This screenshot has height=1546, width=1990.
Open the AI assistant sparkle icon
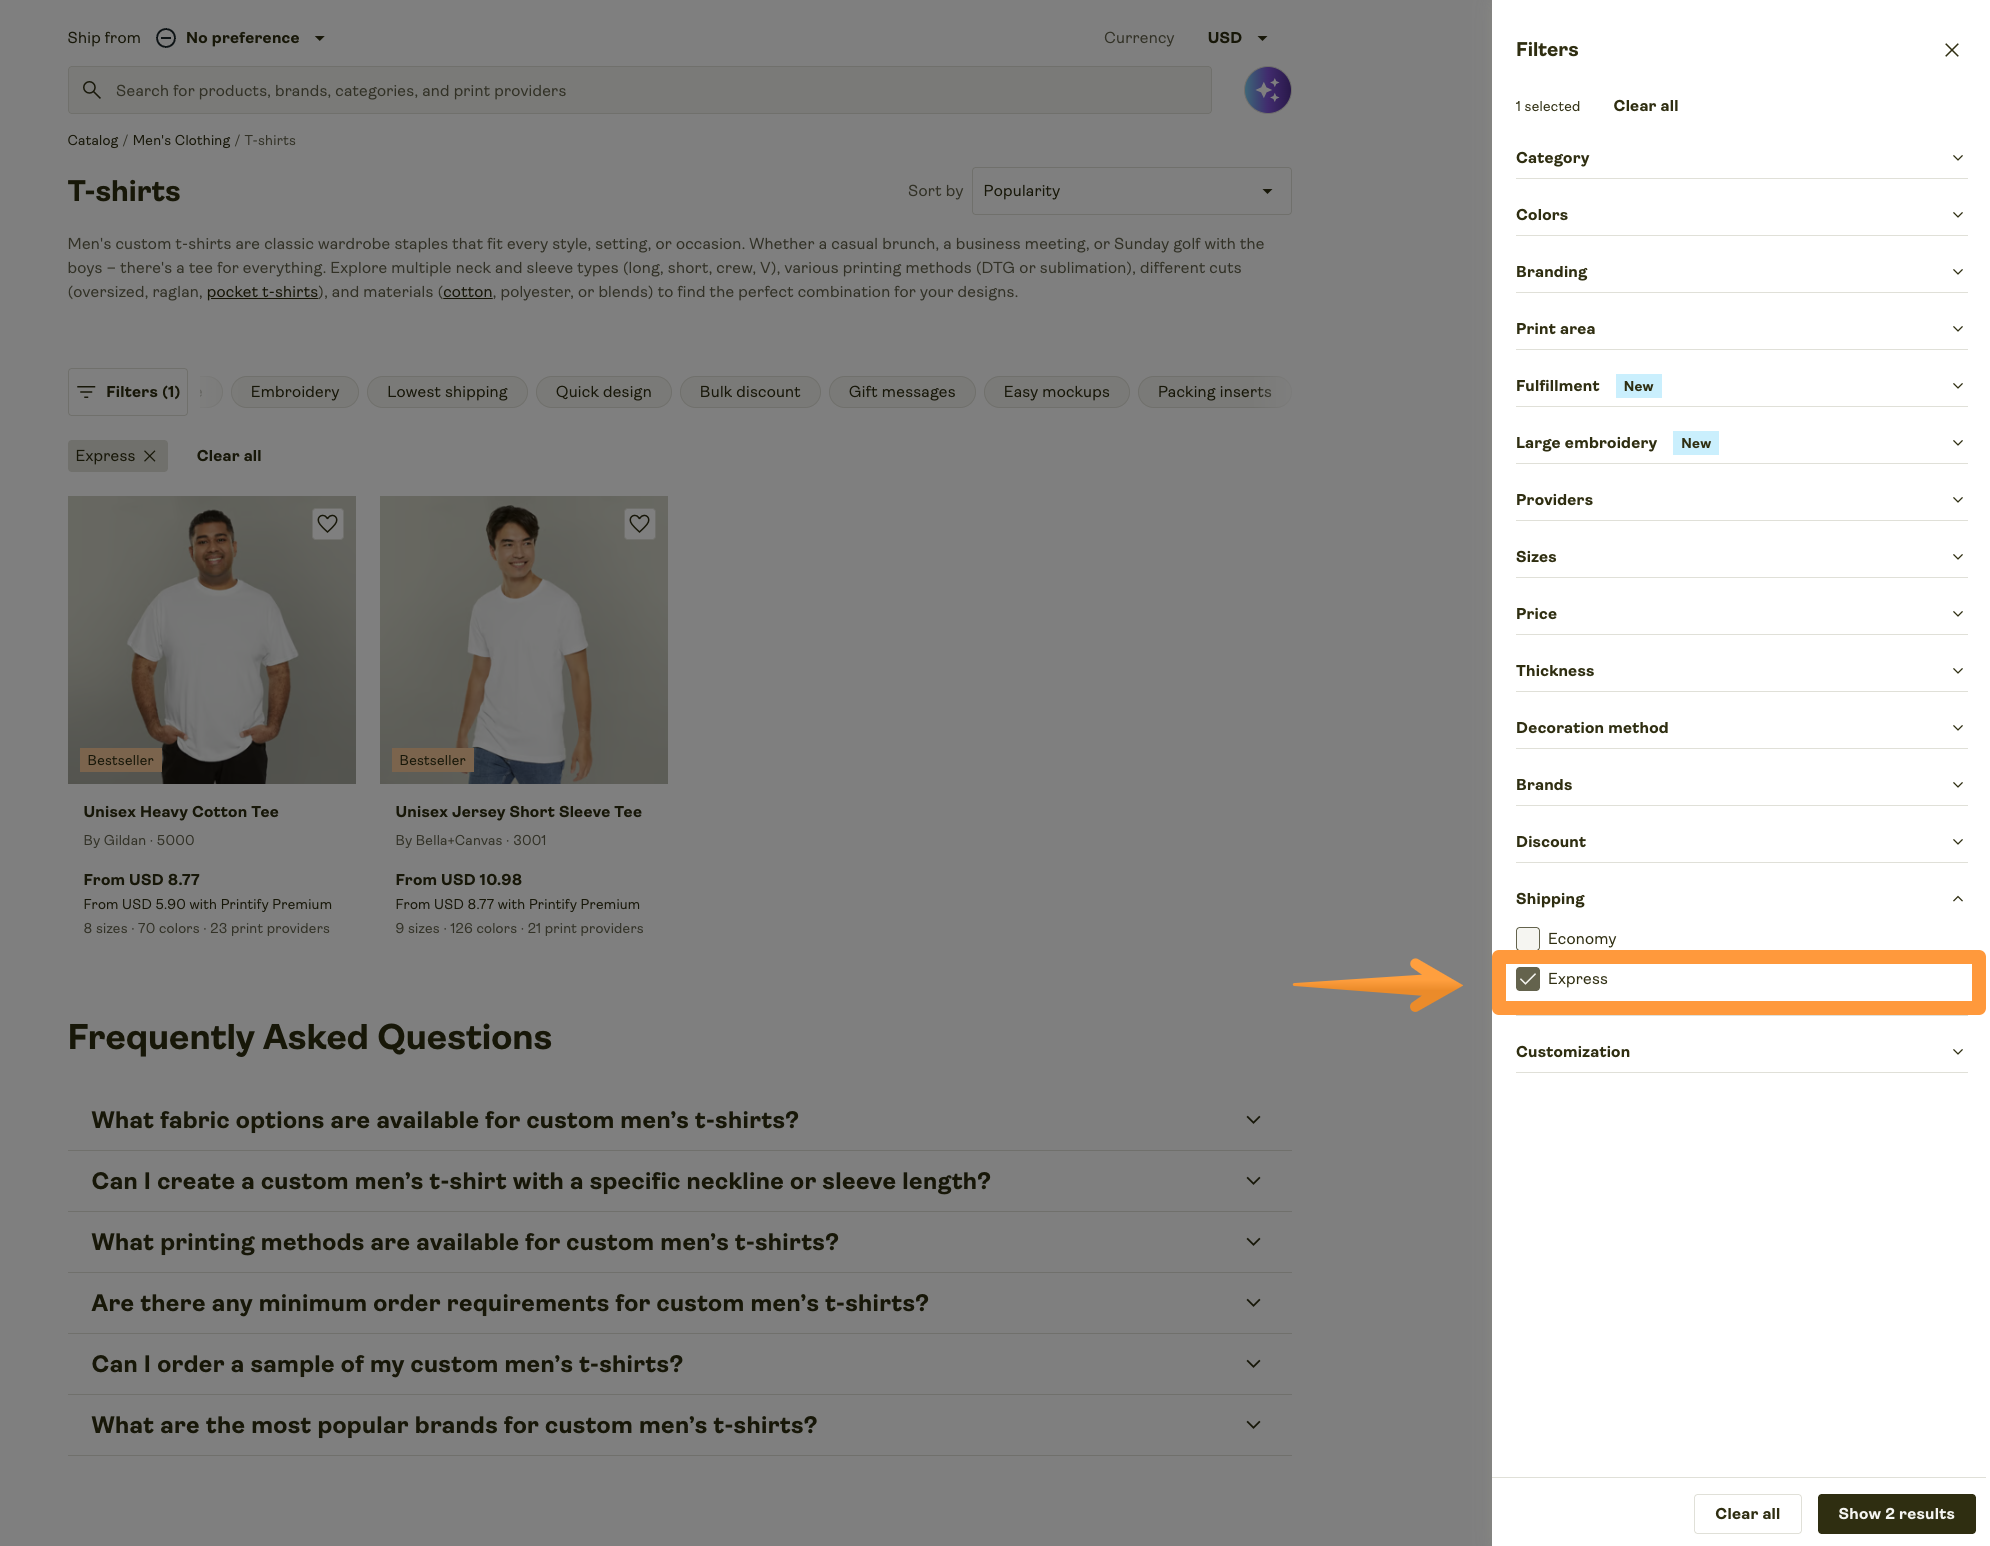(1267, 90)
